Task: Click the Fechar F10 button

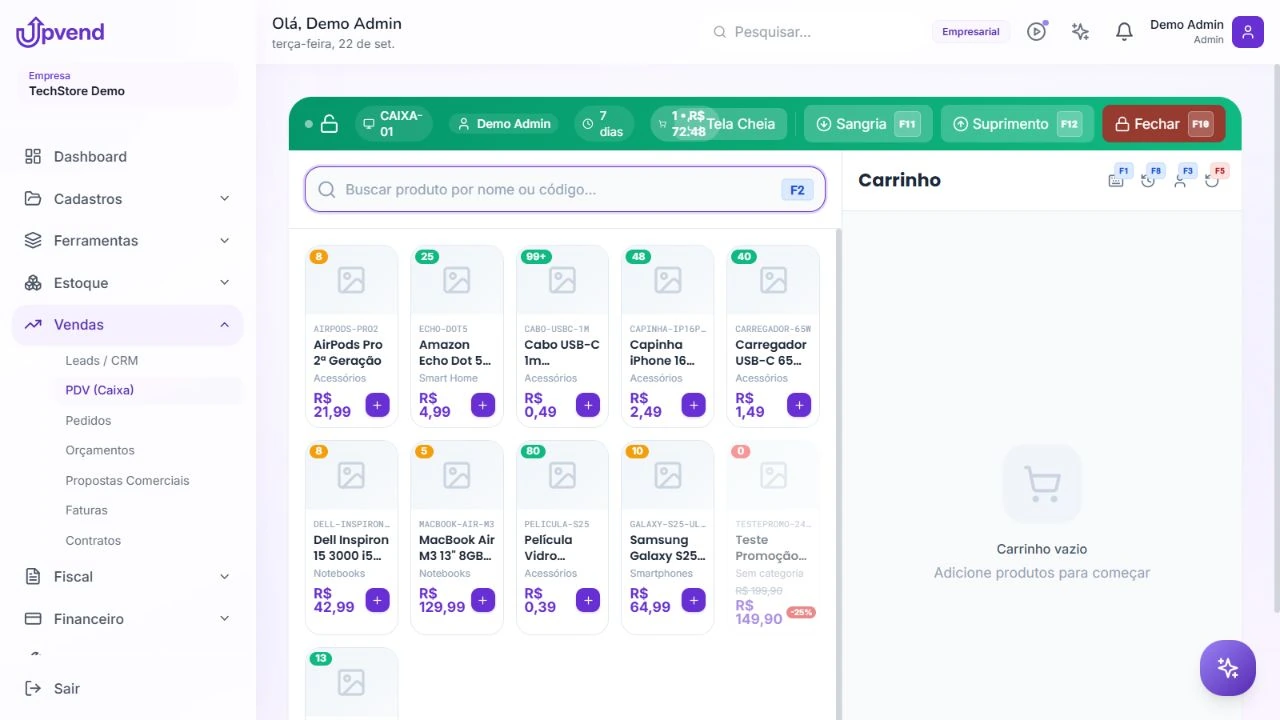Action: [x=1164, y=124]
